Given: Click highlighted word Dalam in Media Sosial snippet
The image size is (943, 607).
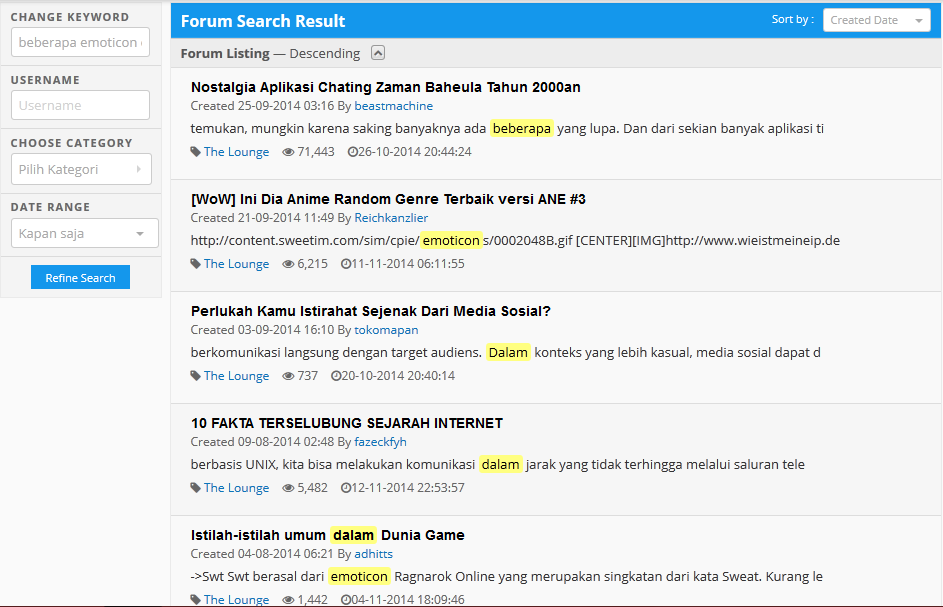Looking at the screenshot, I should [508, 352].
